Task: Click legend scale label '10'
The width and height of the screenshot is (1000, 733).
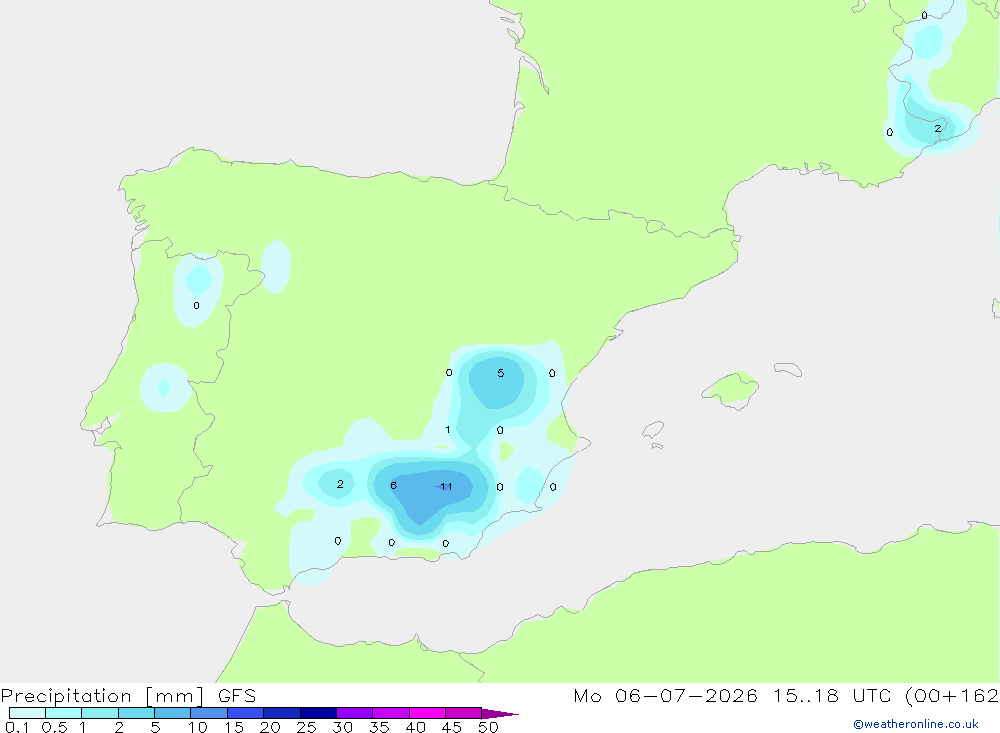Action: tap(198, 727)
